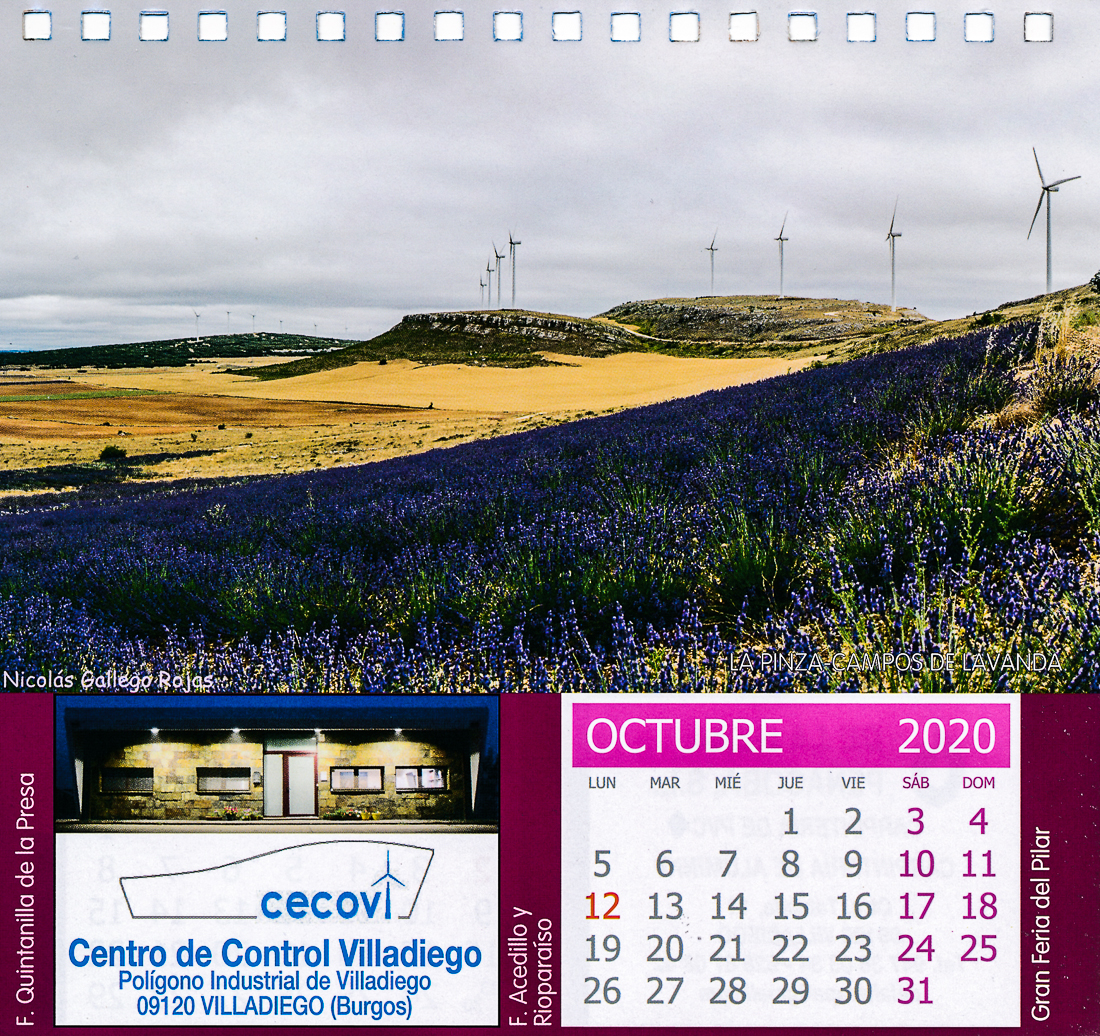Click the OCTUBRE month heading
Image resolution: width=1100 pixels, height=1036 pixels.
click(684, 736)
